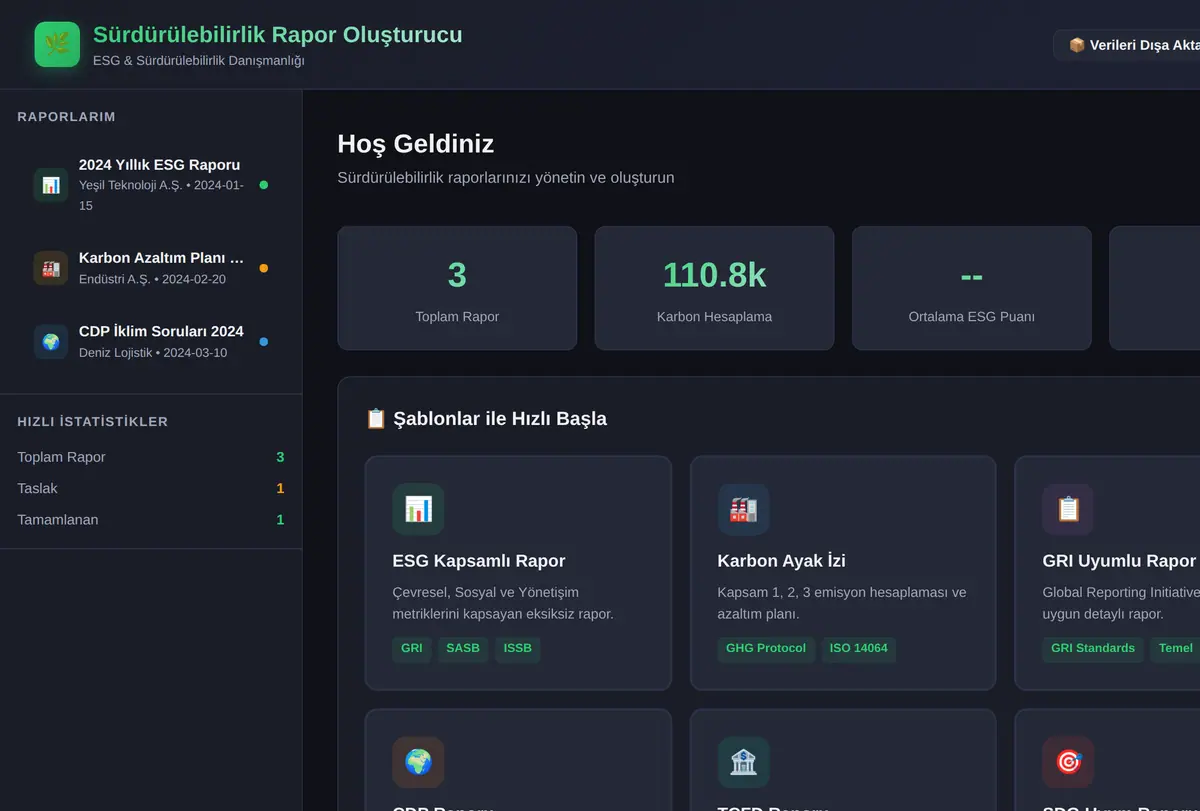Click the globe icon beside CDP İklim Soruları
1200x811 pixels.
point(51,342)
